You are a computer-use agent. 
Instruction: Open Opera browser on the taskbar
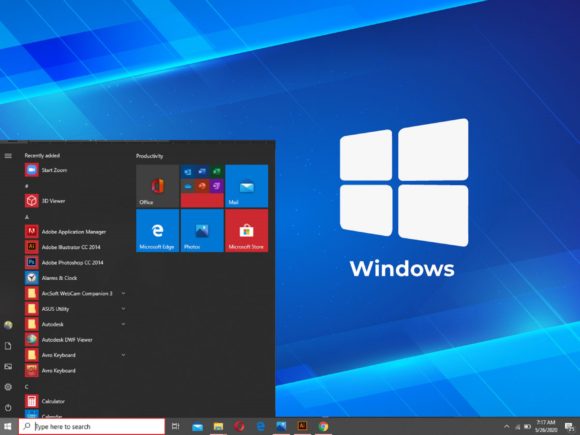[x=239, y=426]
